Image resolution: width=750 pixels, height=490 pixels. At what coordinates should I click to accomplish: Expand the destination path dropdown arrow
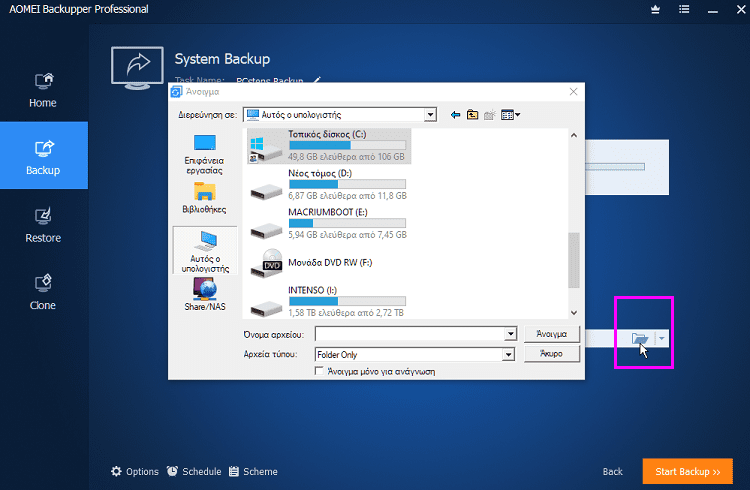(662, 339)
